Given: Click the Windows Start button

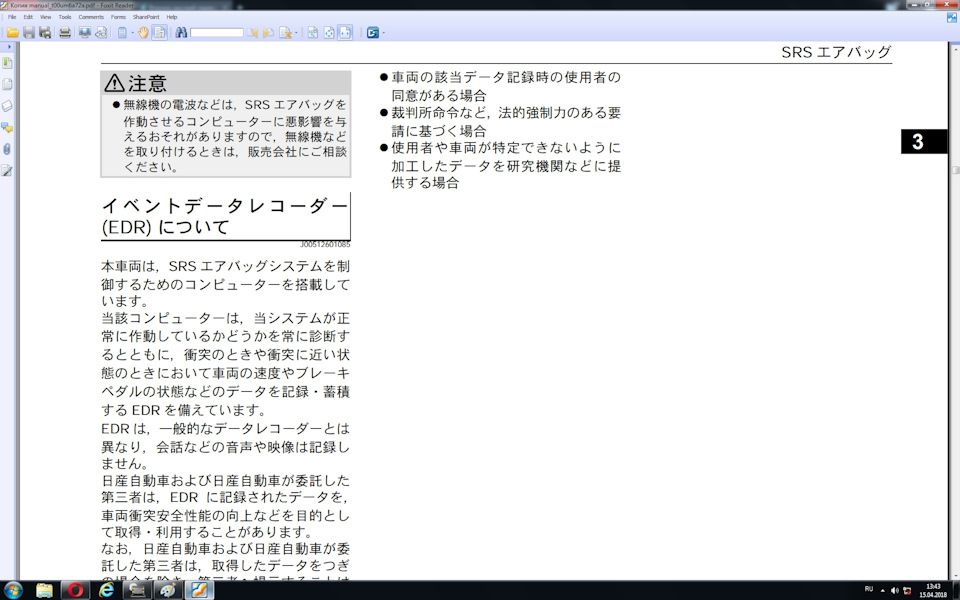Looking at the screenshot, I should (x=12, y=590).
